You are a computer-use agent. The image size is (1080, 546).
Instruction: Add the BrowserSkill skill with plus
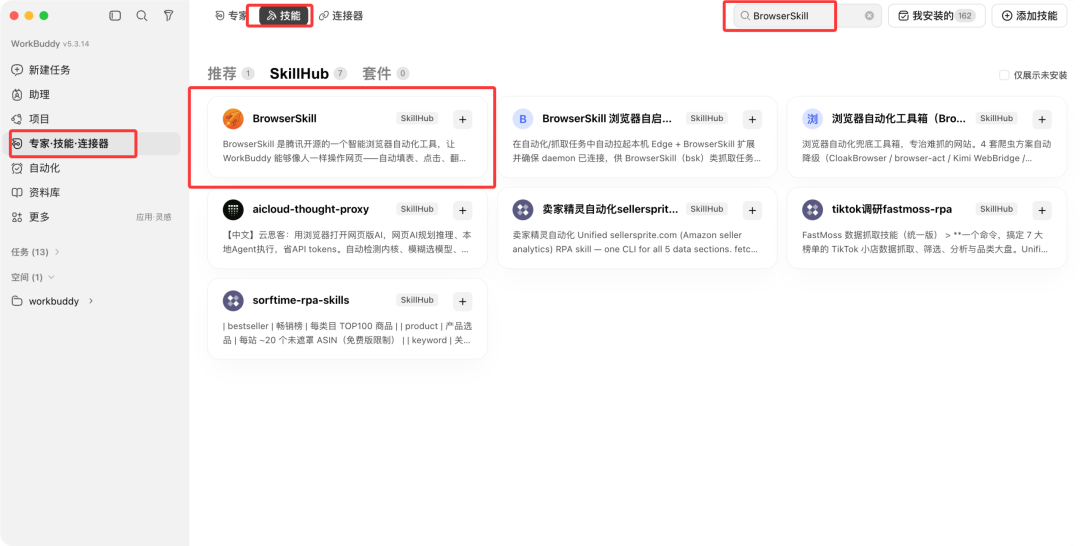[463, 119]
